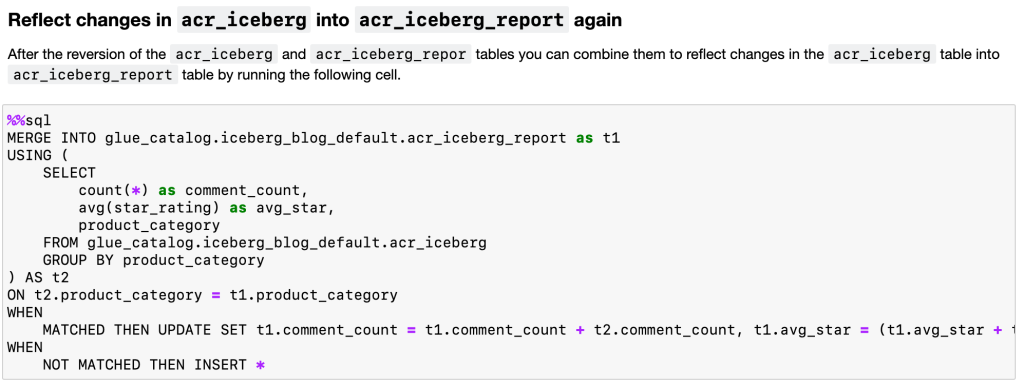This screenshot has height=387, width=1024.
Task: Click the ON t2.product_category join condition line
Action: [202, 295]
